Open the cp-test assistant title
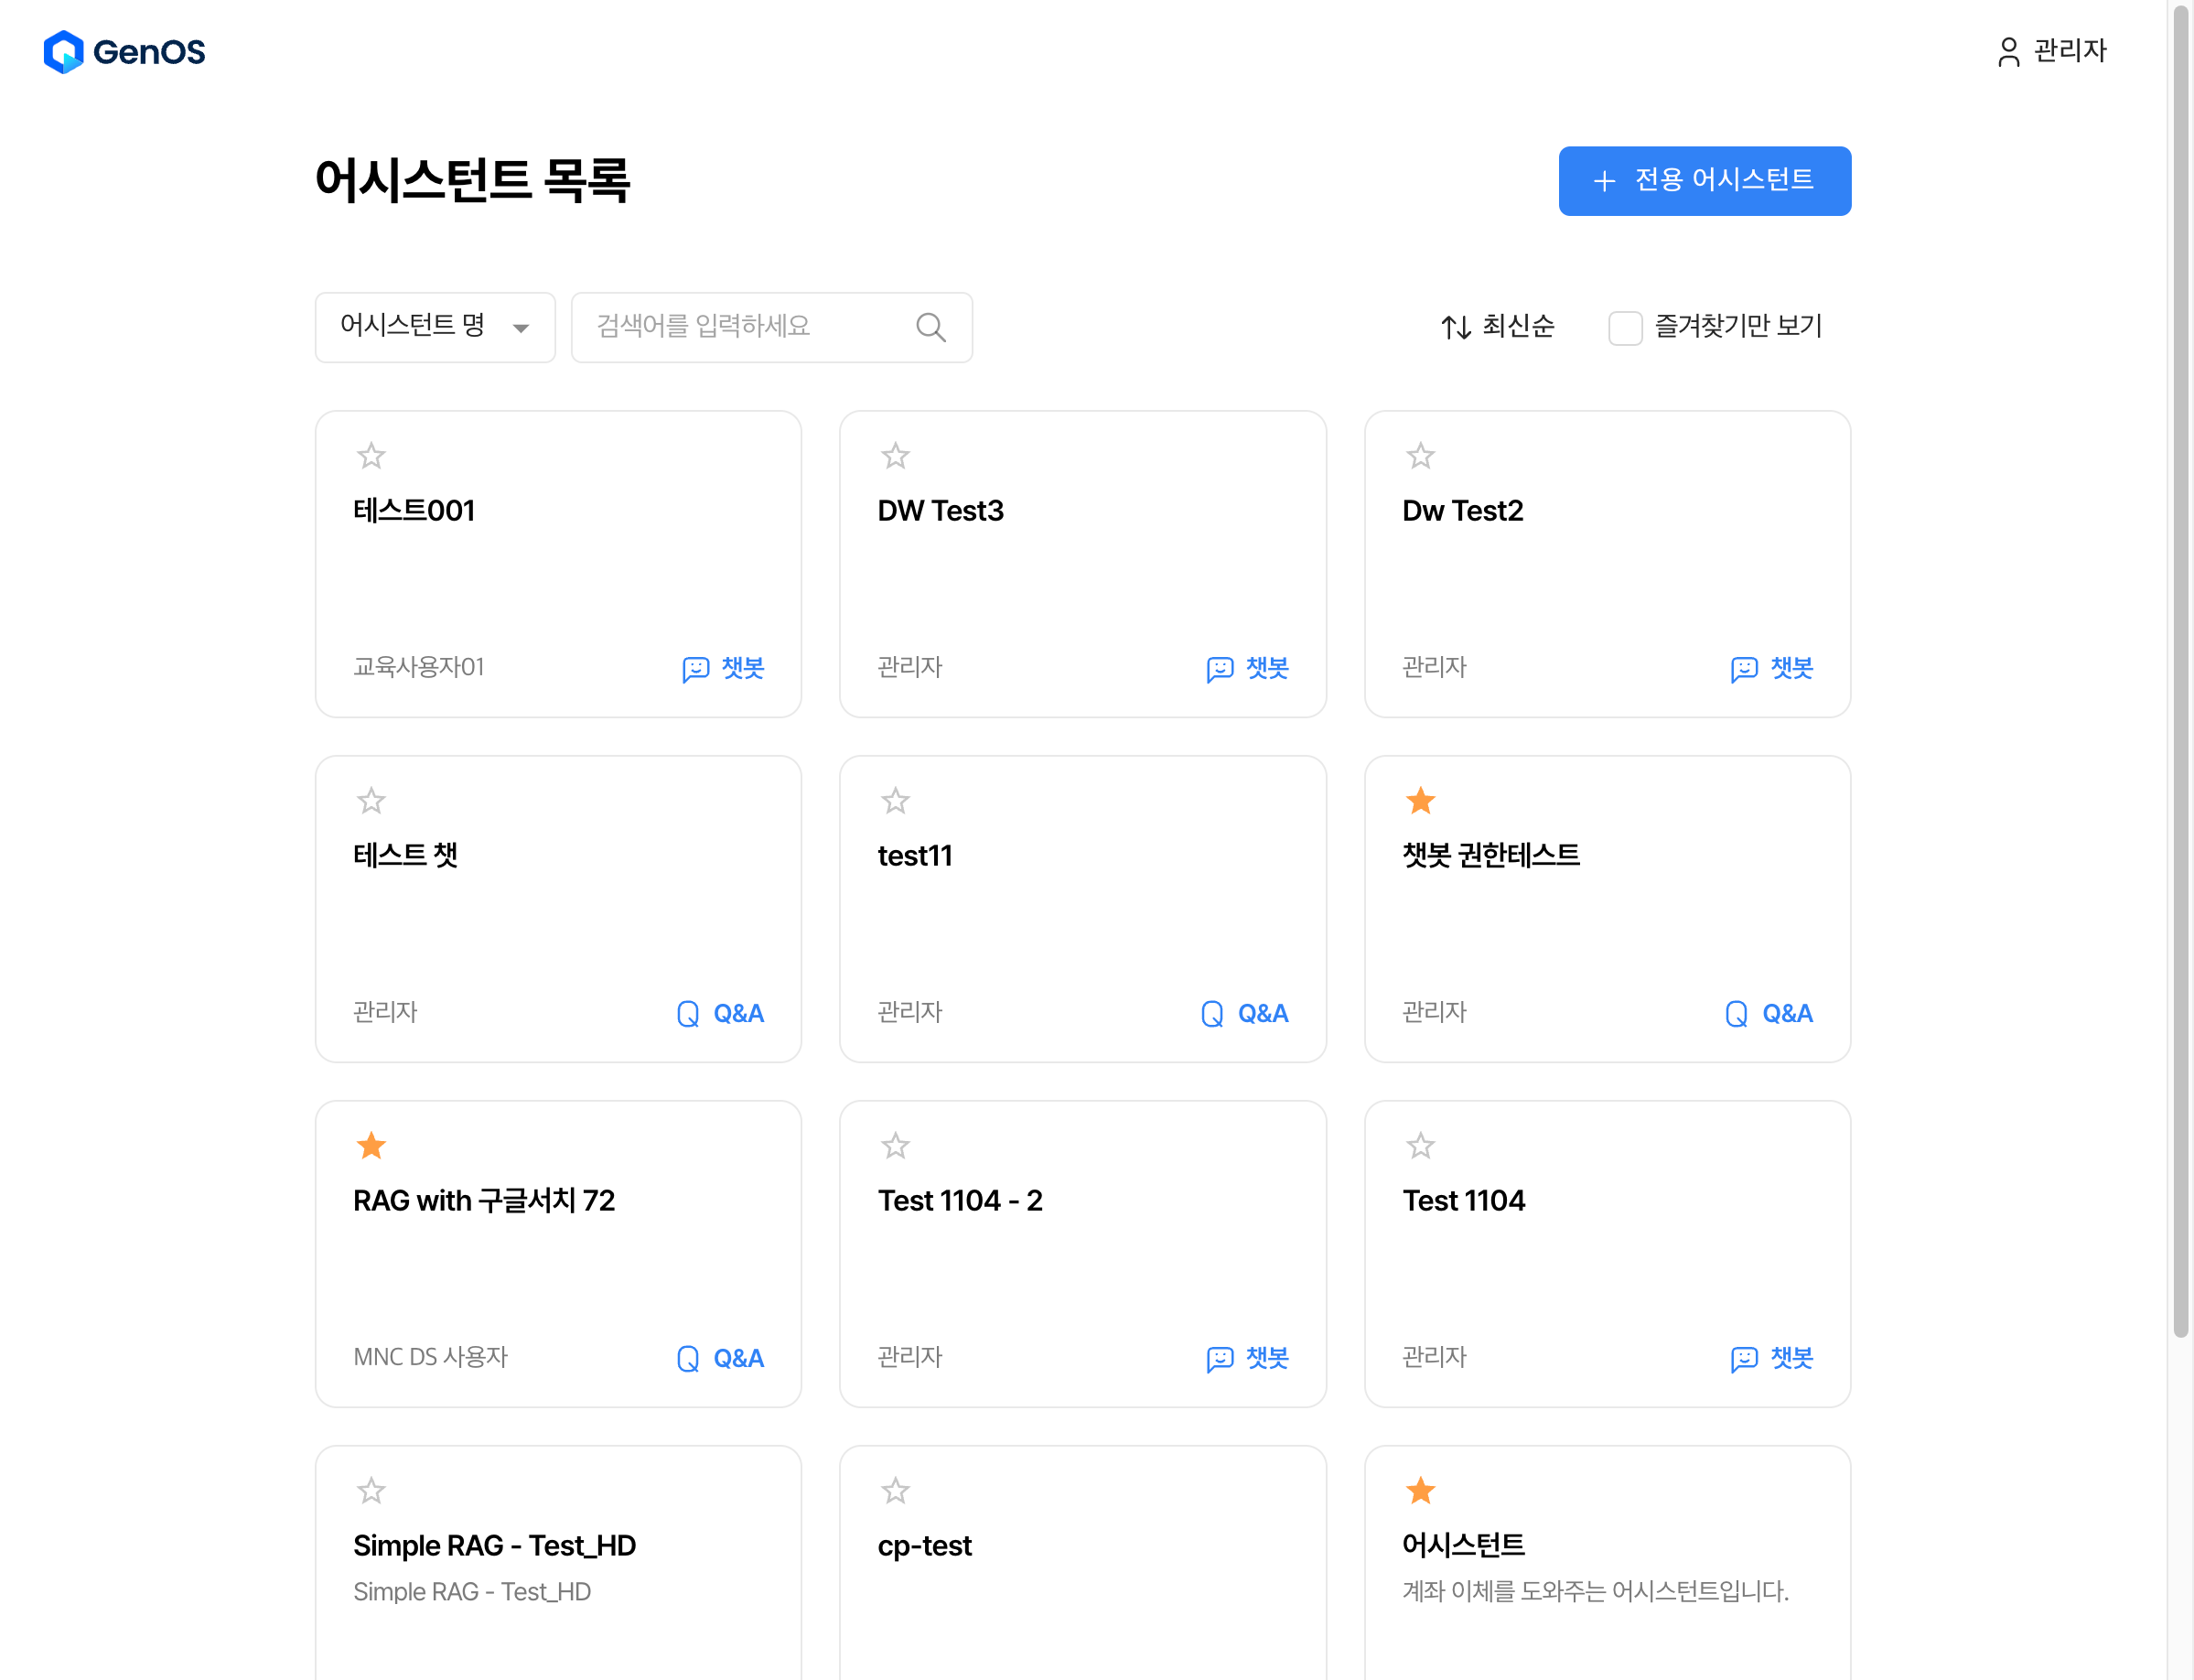Screen dimensions: 2194x1680 click(924, 1545)
